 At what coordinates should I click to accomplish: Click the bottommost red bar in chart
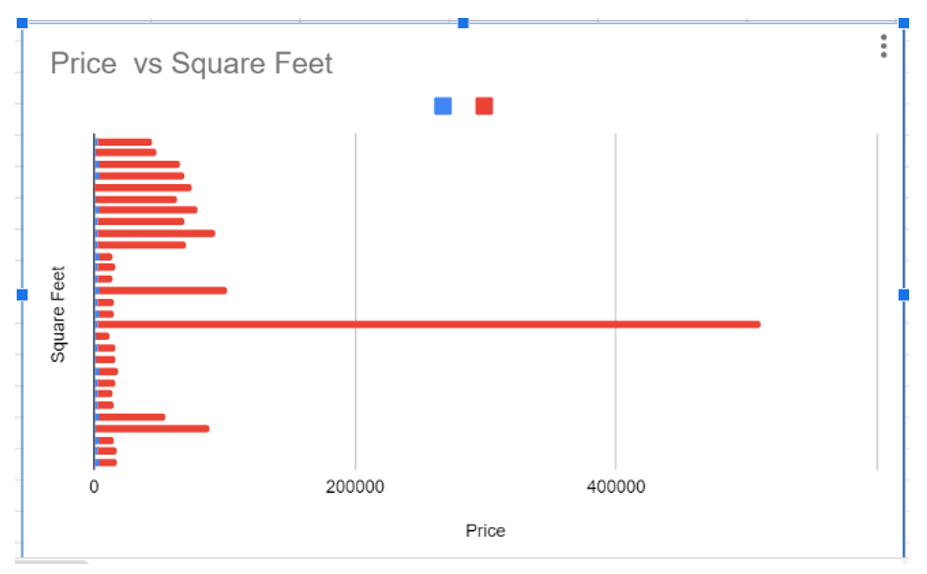coord(106,462)
